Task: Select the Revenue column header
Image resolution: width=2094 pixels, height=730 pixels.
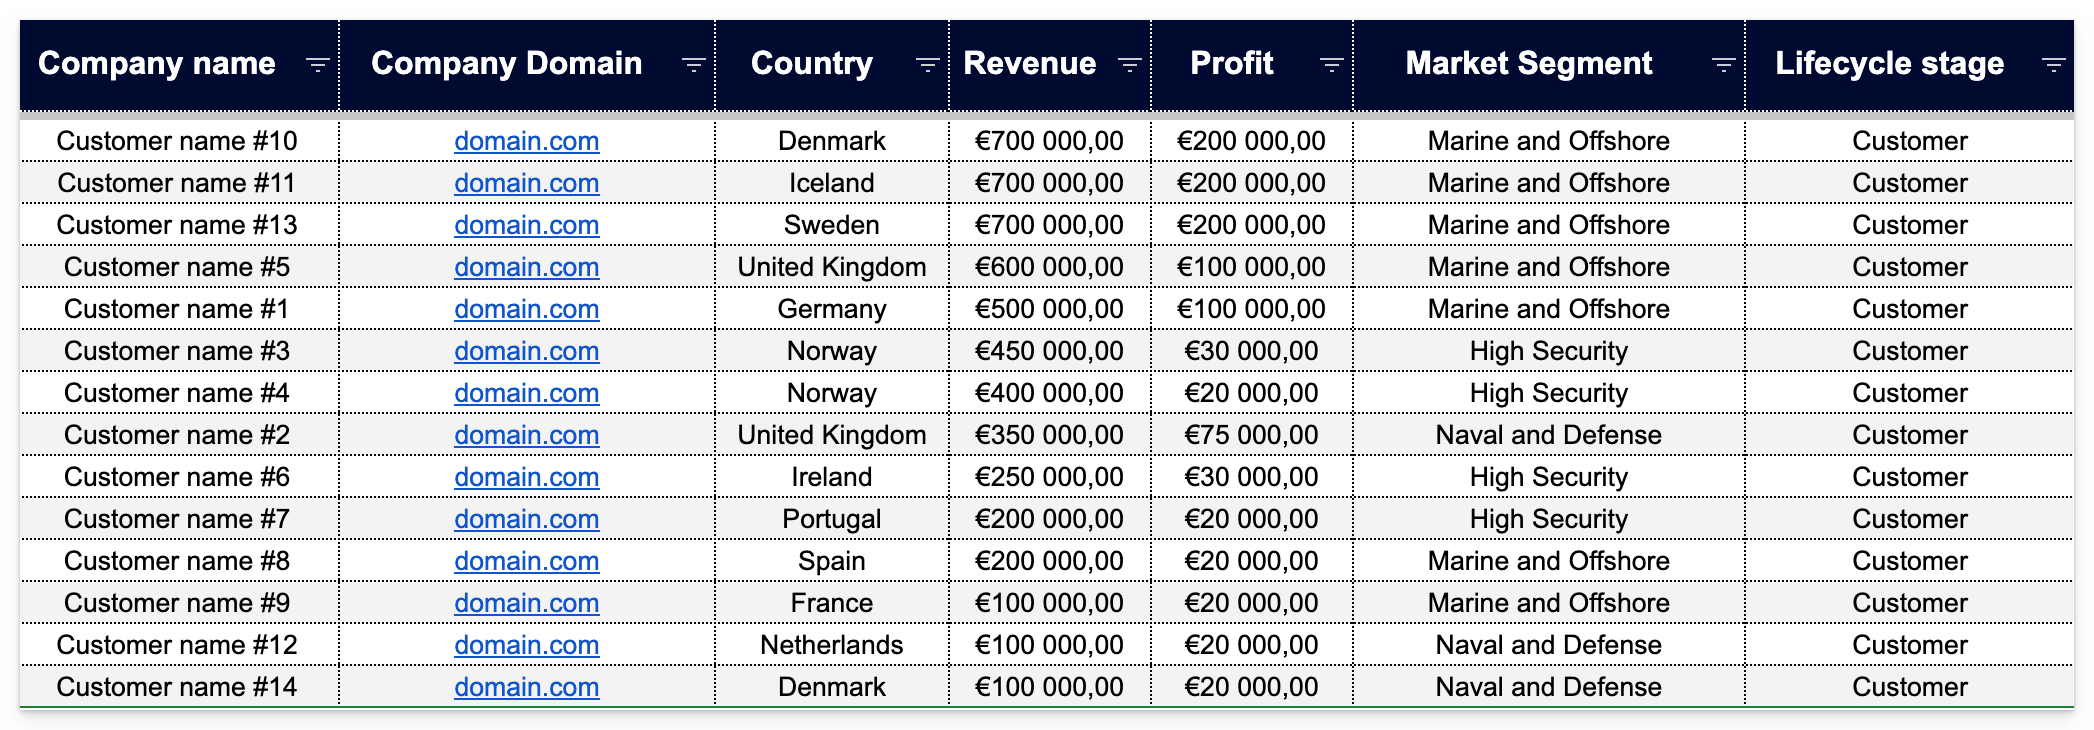Action: 1029,64
